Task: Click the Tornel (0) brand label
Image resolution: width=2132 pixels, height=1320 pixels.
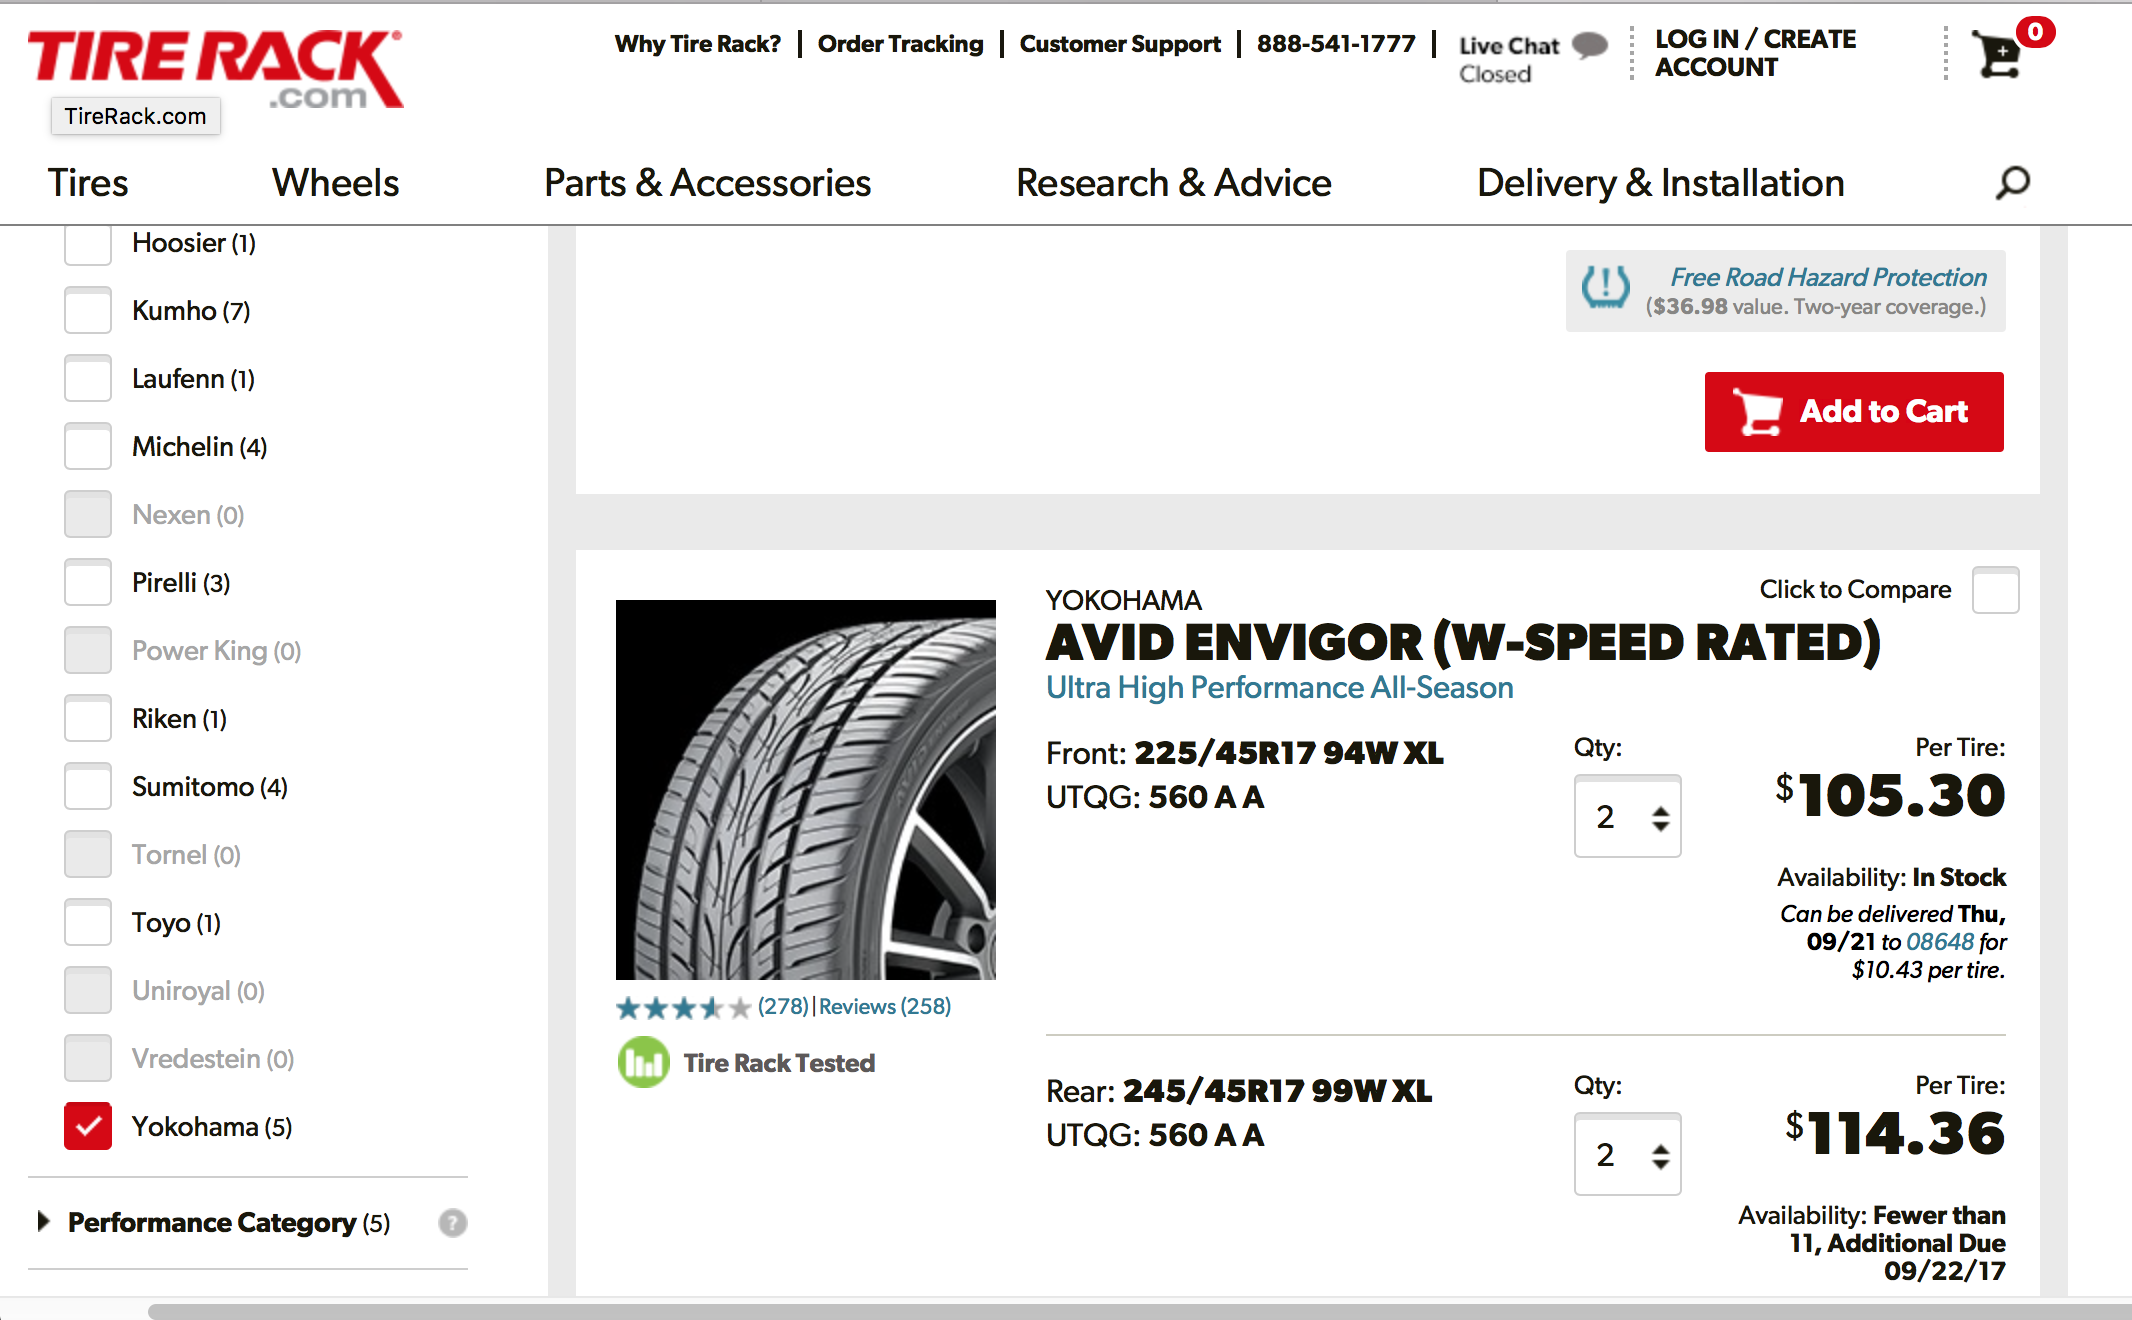Action: pyautogui.click(x=186, y=855)
